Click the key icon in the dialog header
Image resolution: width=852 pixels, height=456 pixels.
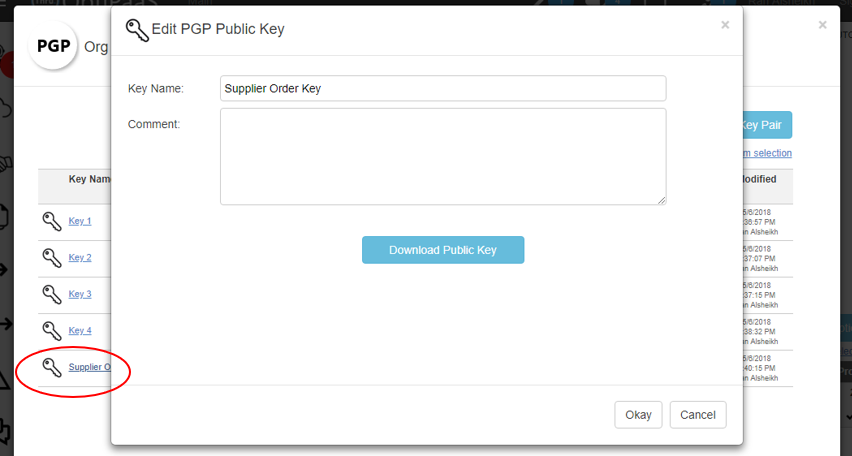coord(137,29)
